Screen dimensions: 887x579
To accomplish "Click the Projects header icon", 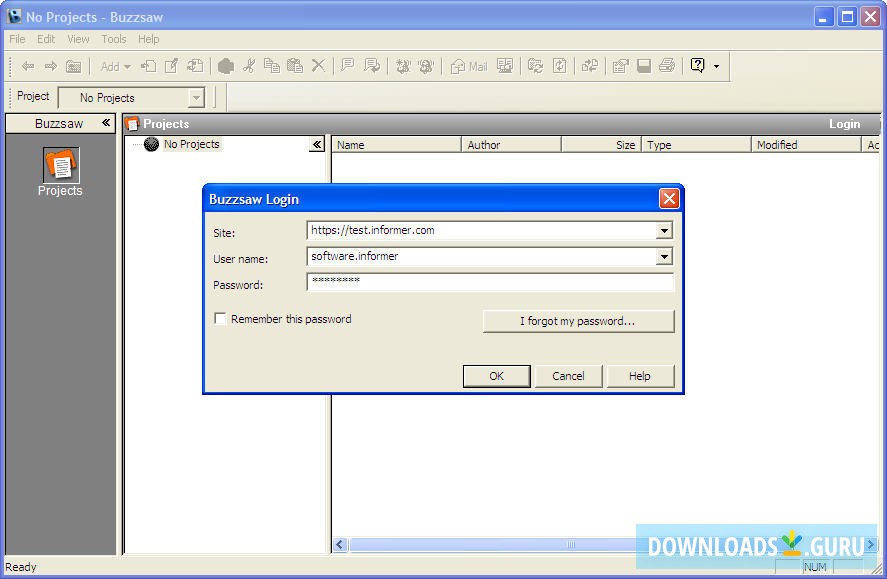I will [x=132, y=124].
